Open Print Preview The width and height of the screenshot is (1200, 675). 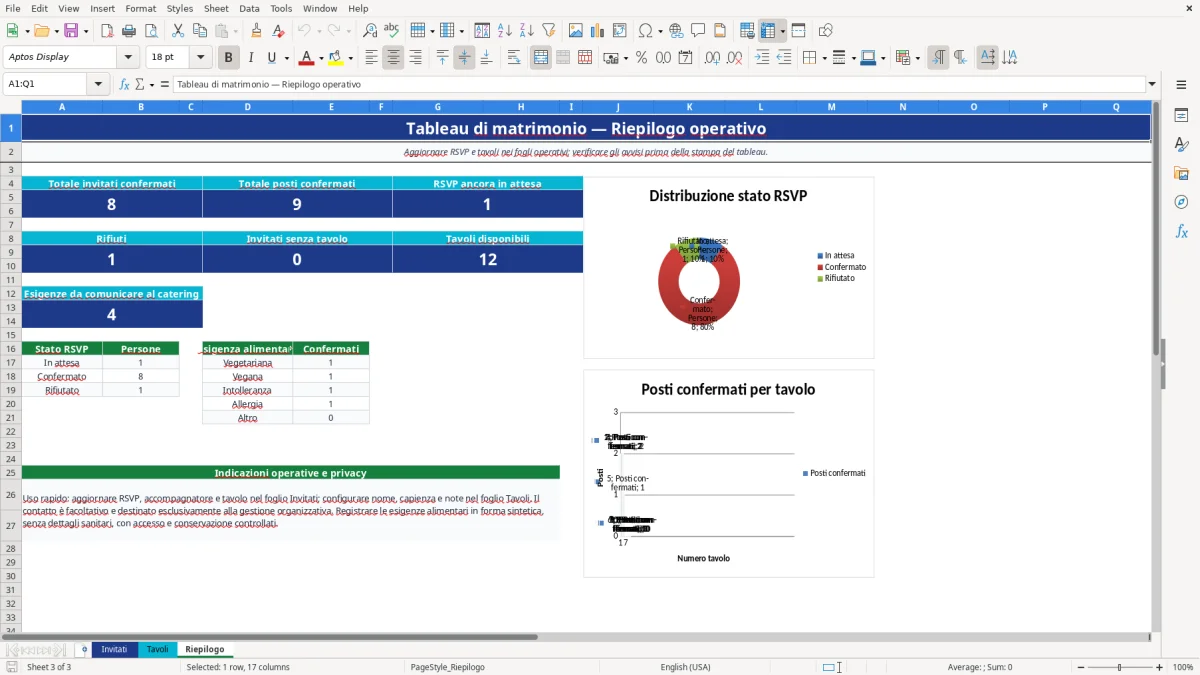click(x=151, y=31)
